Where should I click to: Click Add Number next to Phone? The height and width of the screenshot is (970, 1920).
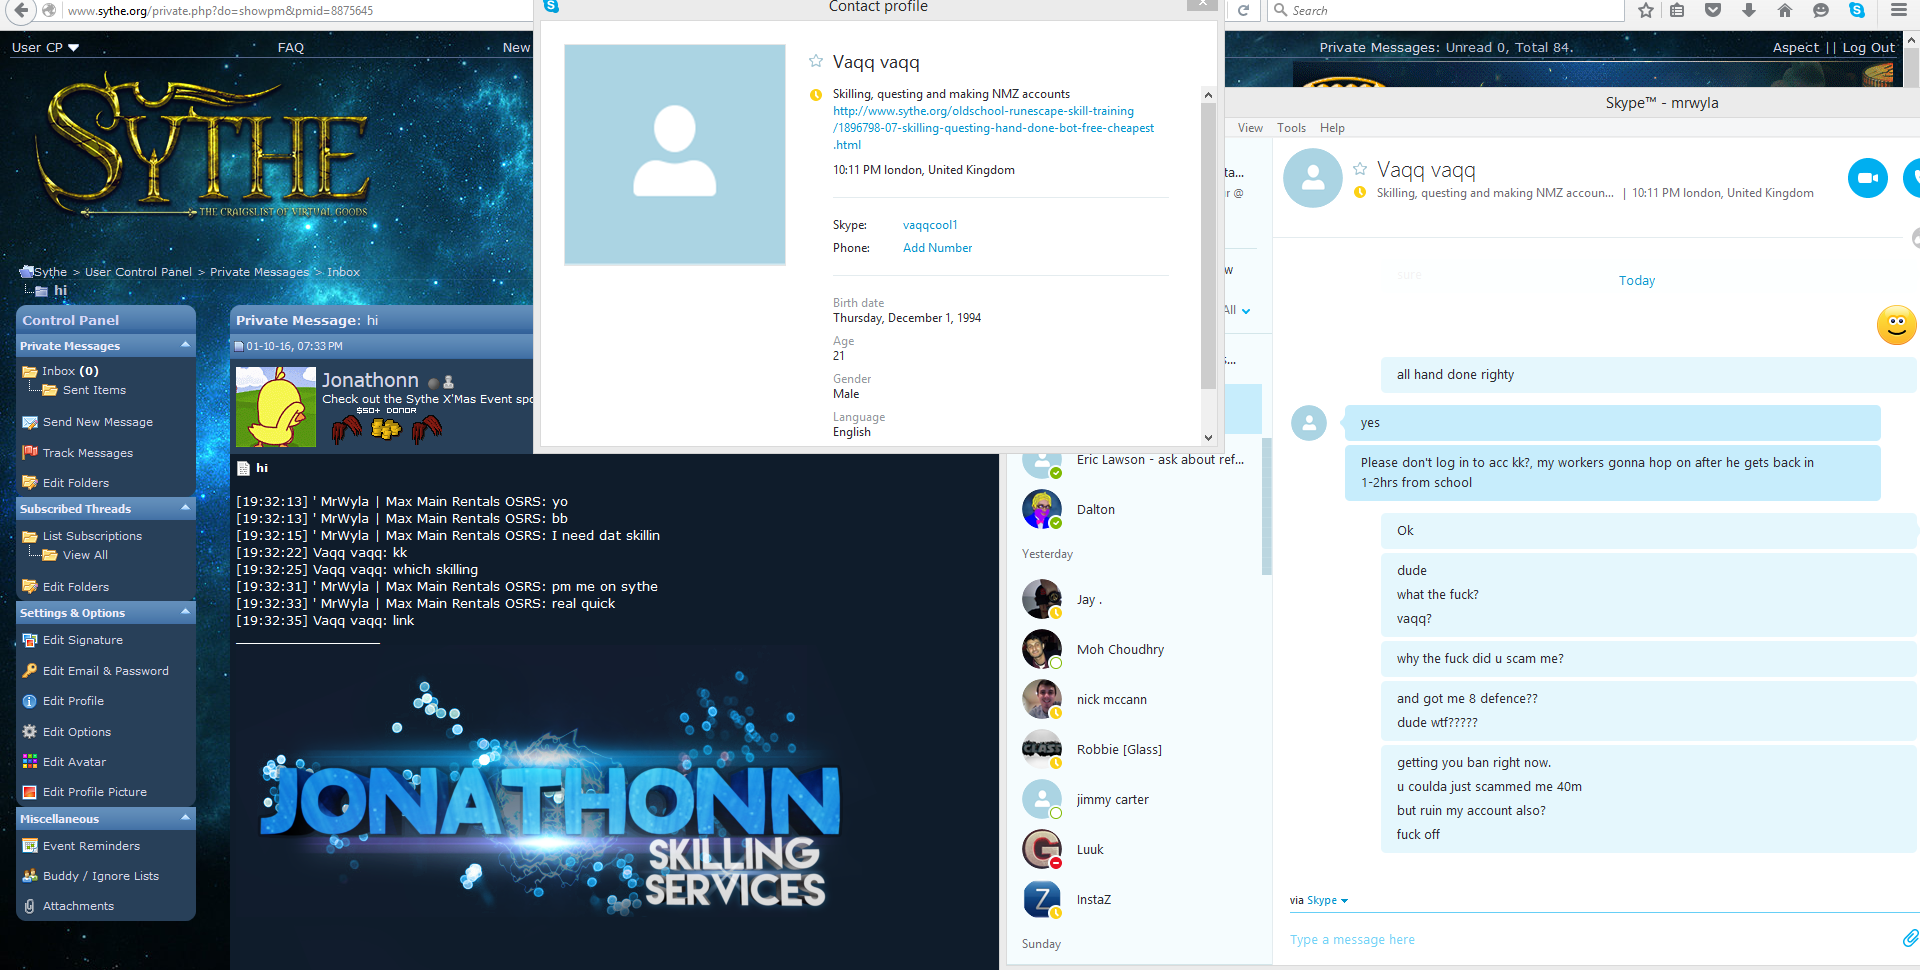(937, 248)
